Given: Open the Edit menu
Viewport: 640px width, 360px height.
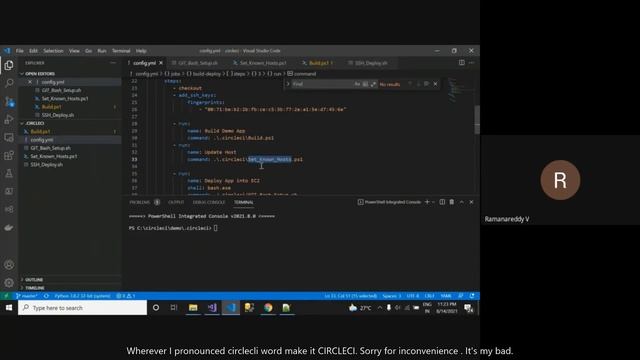Looking at the screenshot, I should 33,51.
